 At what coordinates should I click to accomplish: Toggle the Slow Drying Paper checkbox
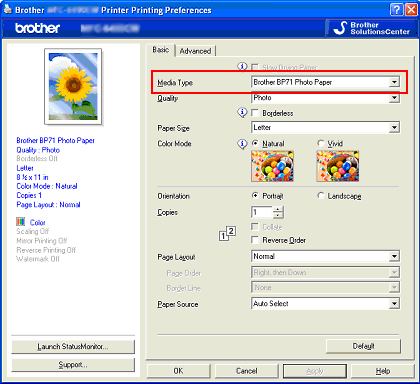click(255, 67)
